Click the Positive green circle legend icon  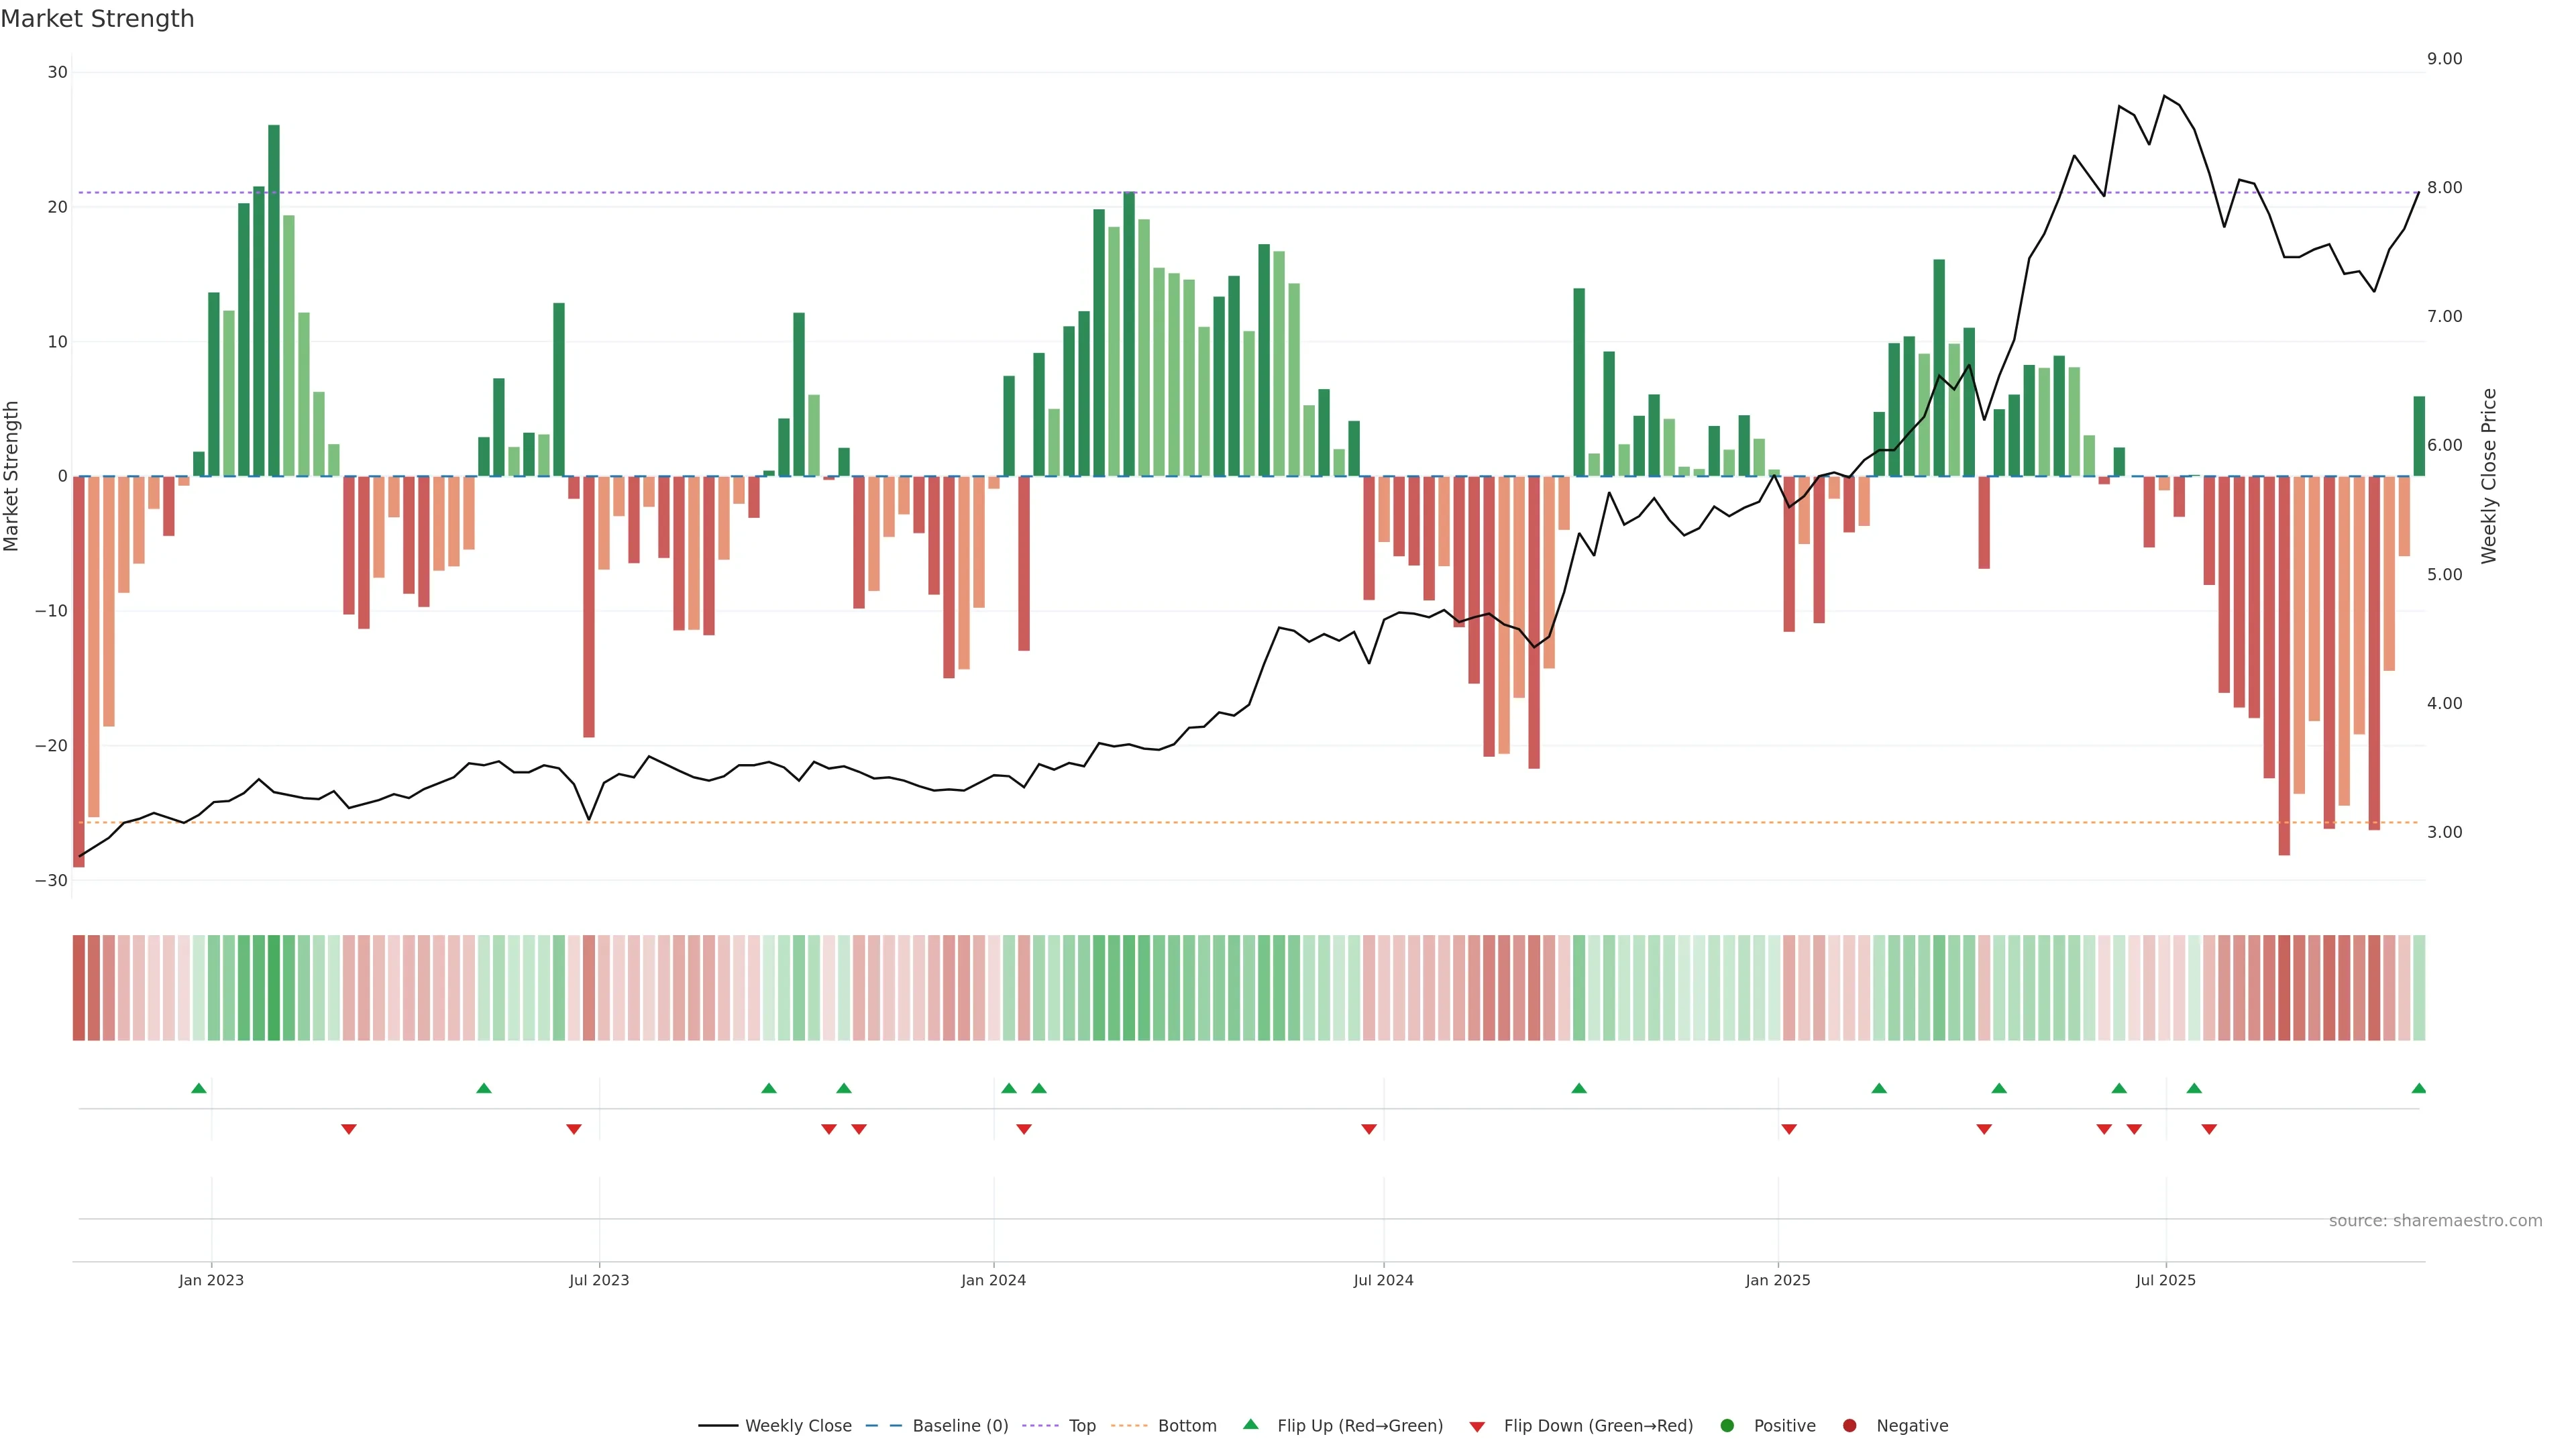pos(1727,1426)
